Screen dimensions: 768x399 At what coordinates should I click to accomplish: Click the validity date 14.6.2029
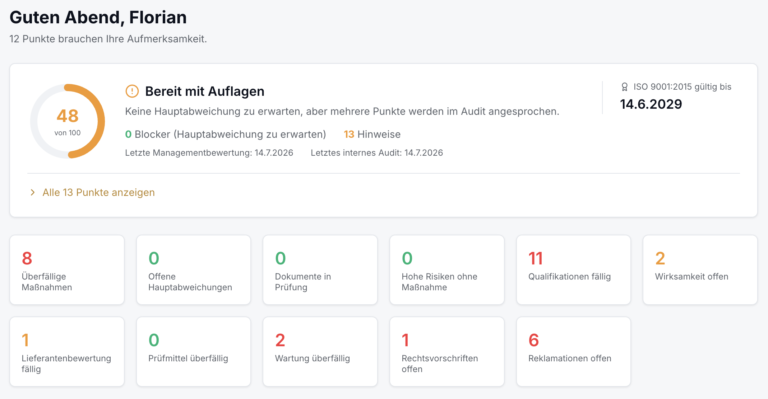click(x=651, y=104)
